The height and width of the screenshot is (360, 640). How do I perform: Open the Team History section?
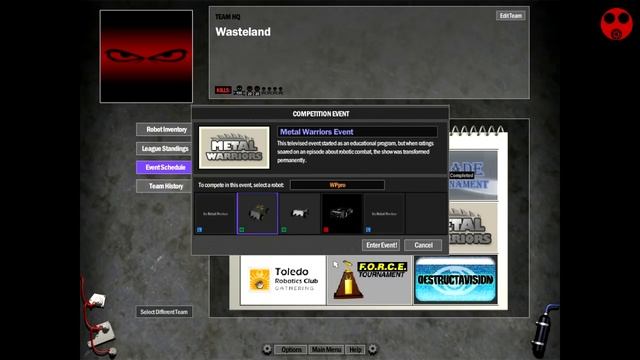click(x=164, y=186)
